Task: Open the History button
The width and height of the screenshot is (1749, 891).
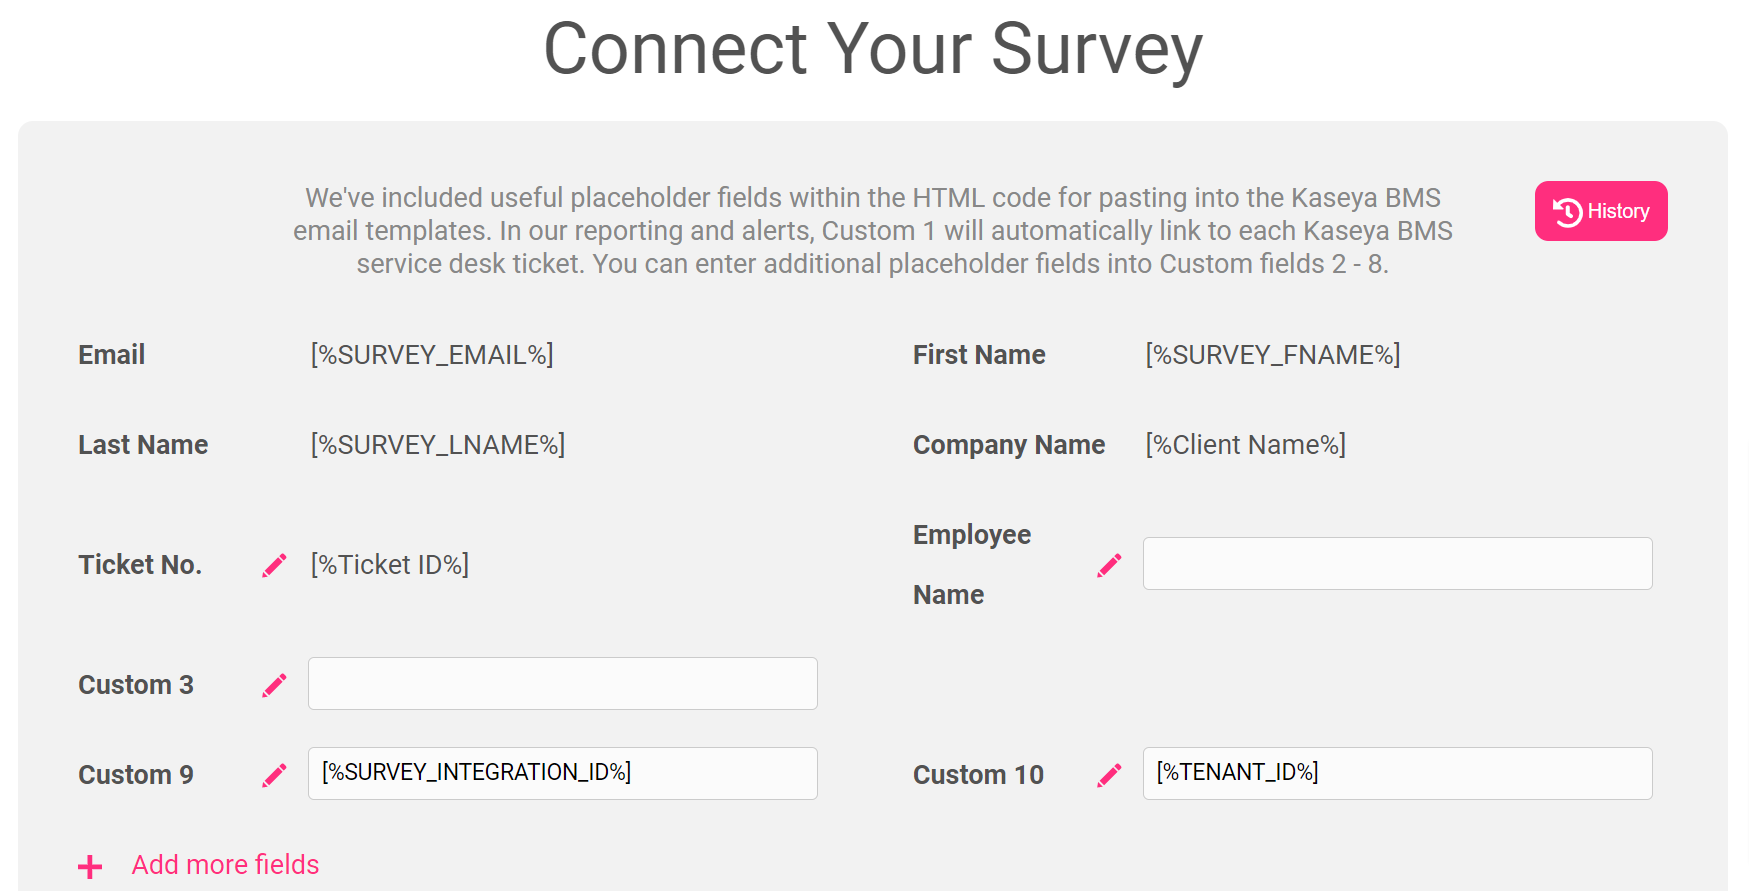Action: coord(1601,211)
